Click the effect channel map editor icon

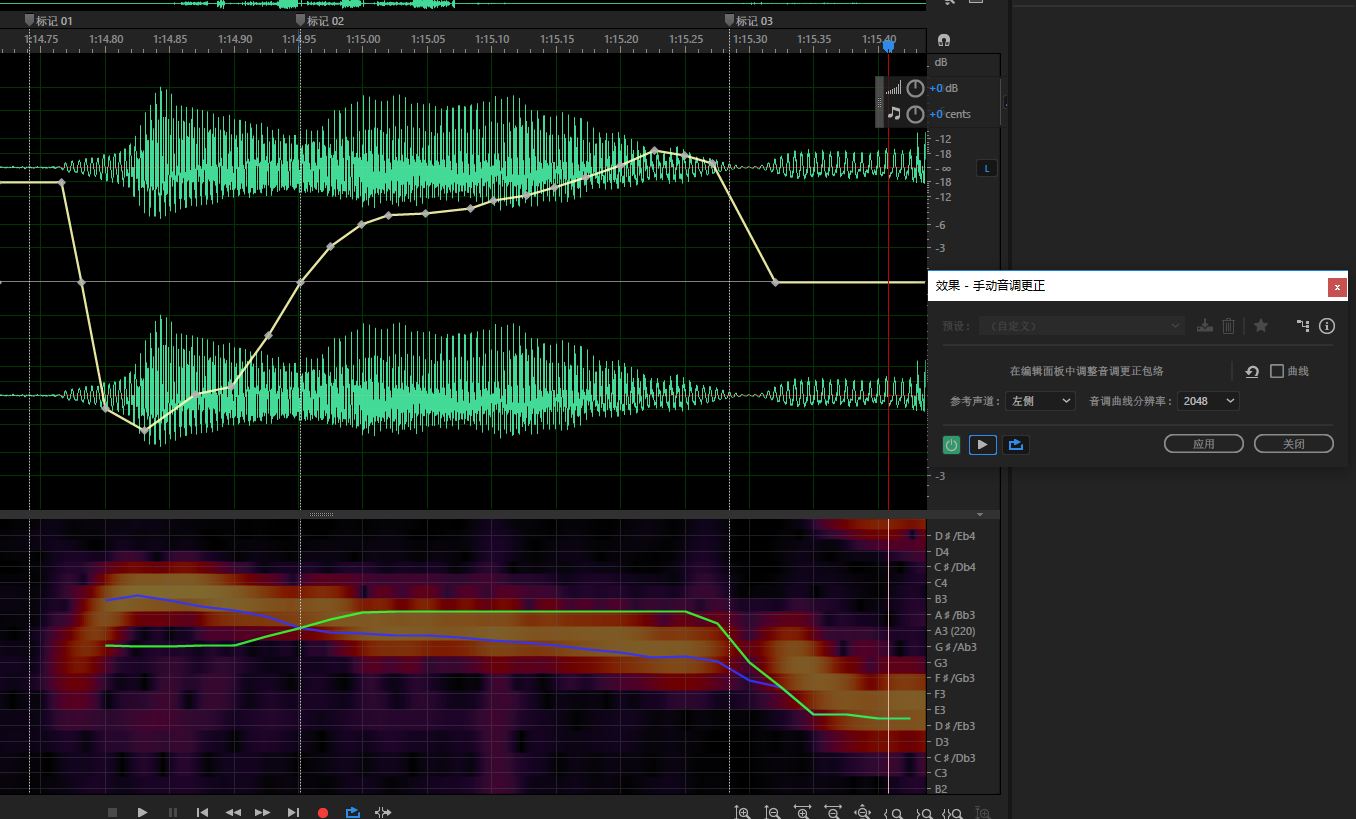click(x=1302, y=325)
